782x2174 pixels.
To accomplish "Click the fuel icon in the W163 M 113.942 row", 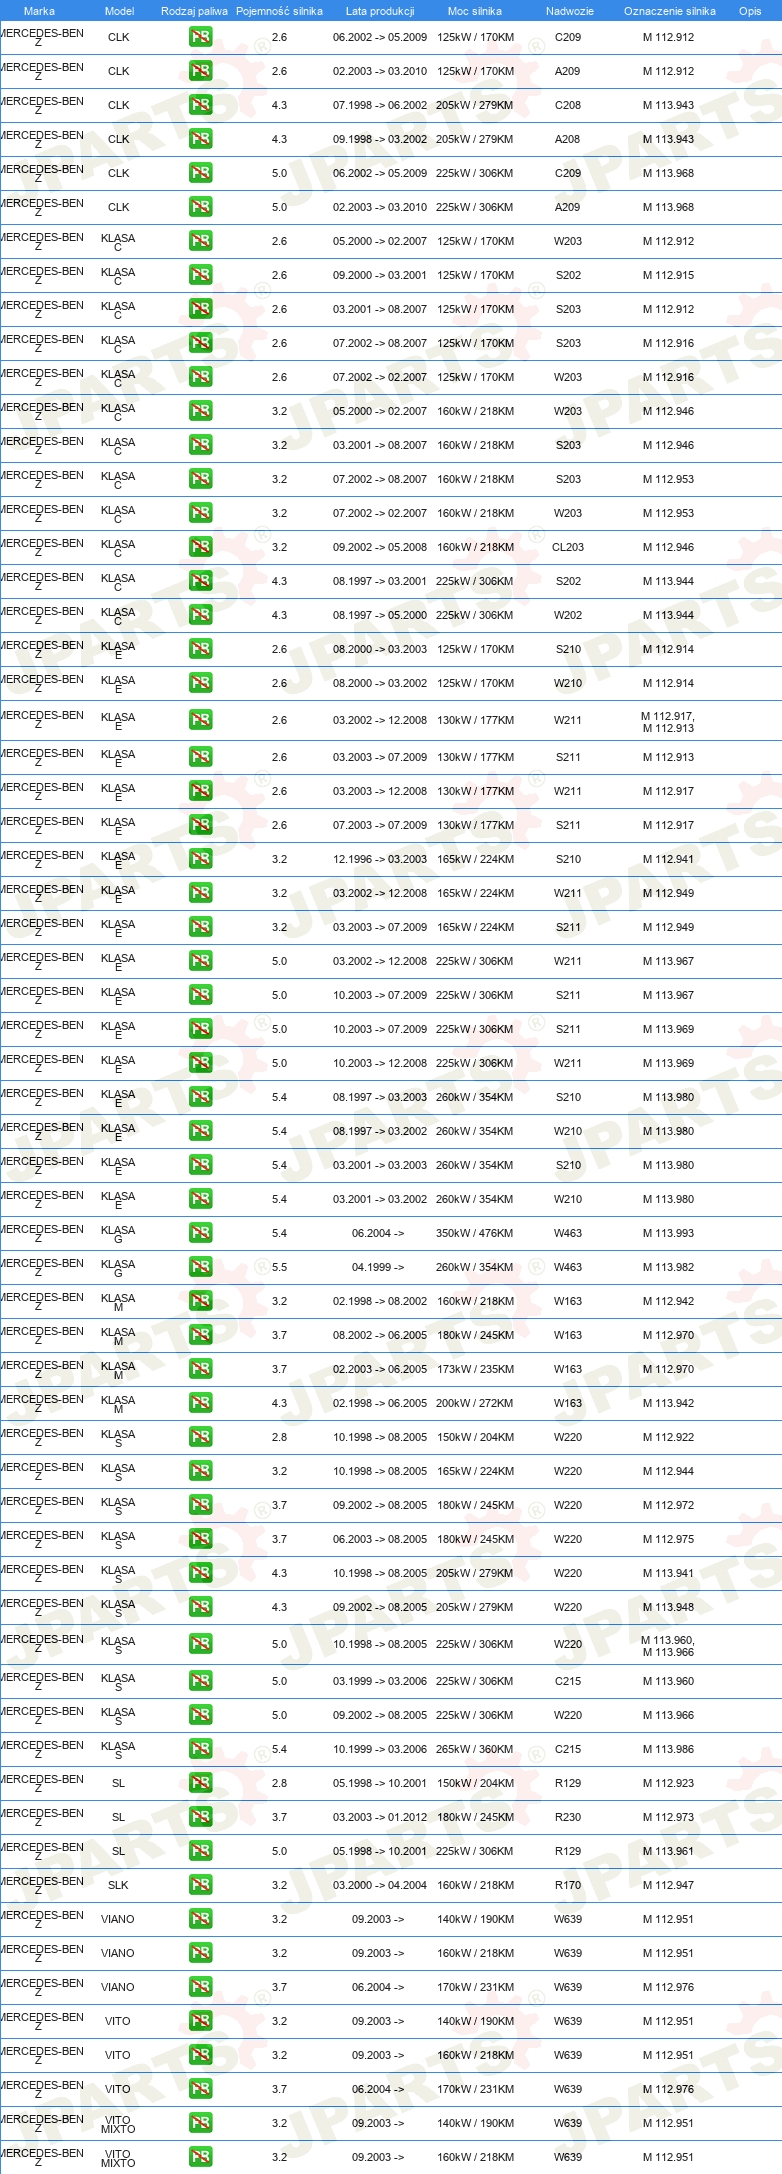I will [200, 1403].
